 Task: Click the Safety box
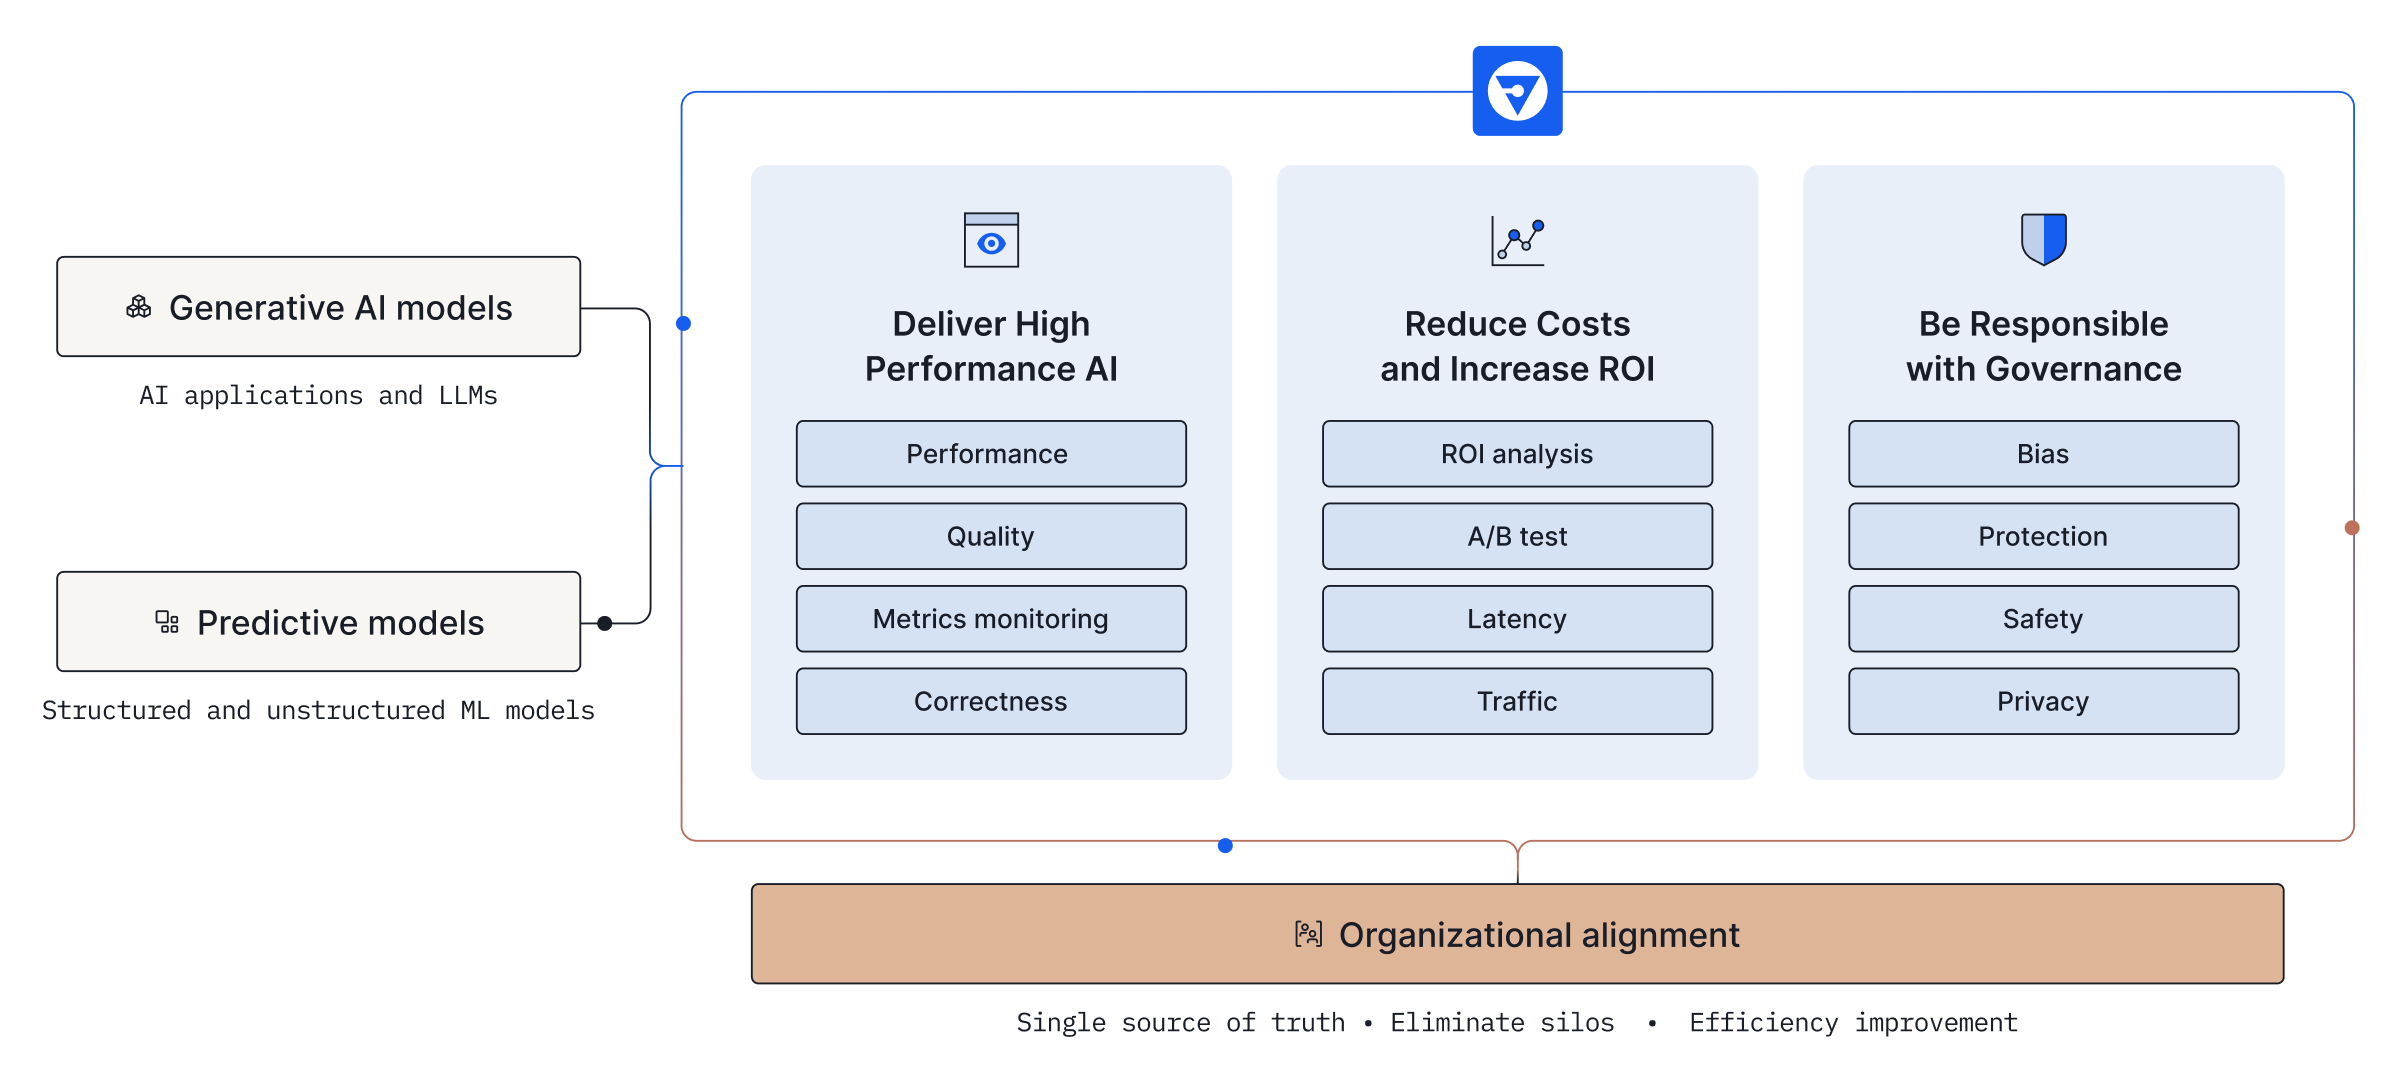pos(2044,619)
